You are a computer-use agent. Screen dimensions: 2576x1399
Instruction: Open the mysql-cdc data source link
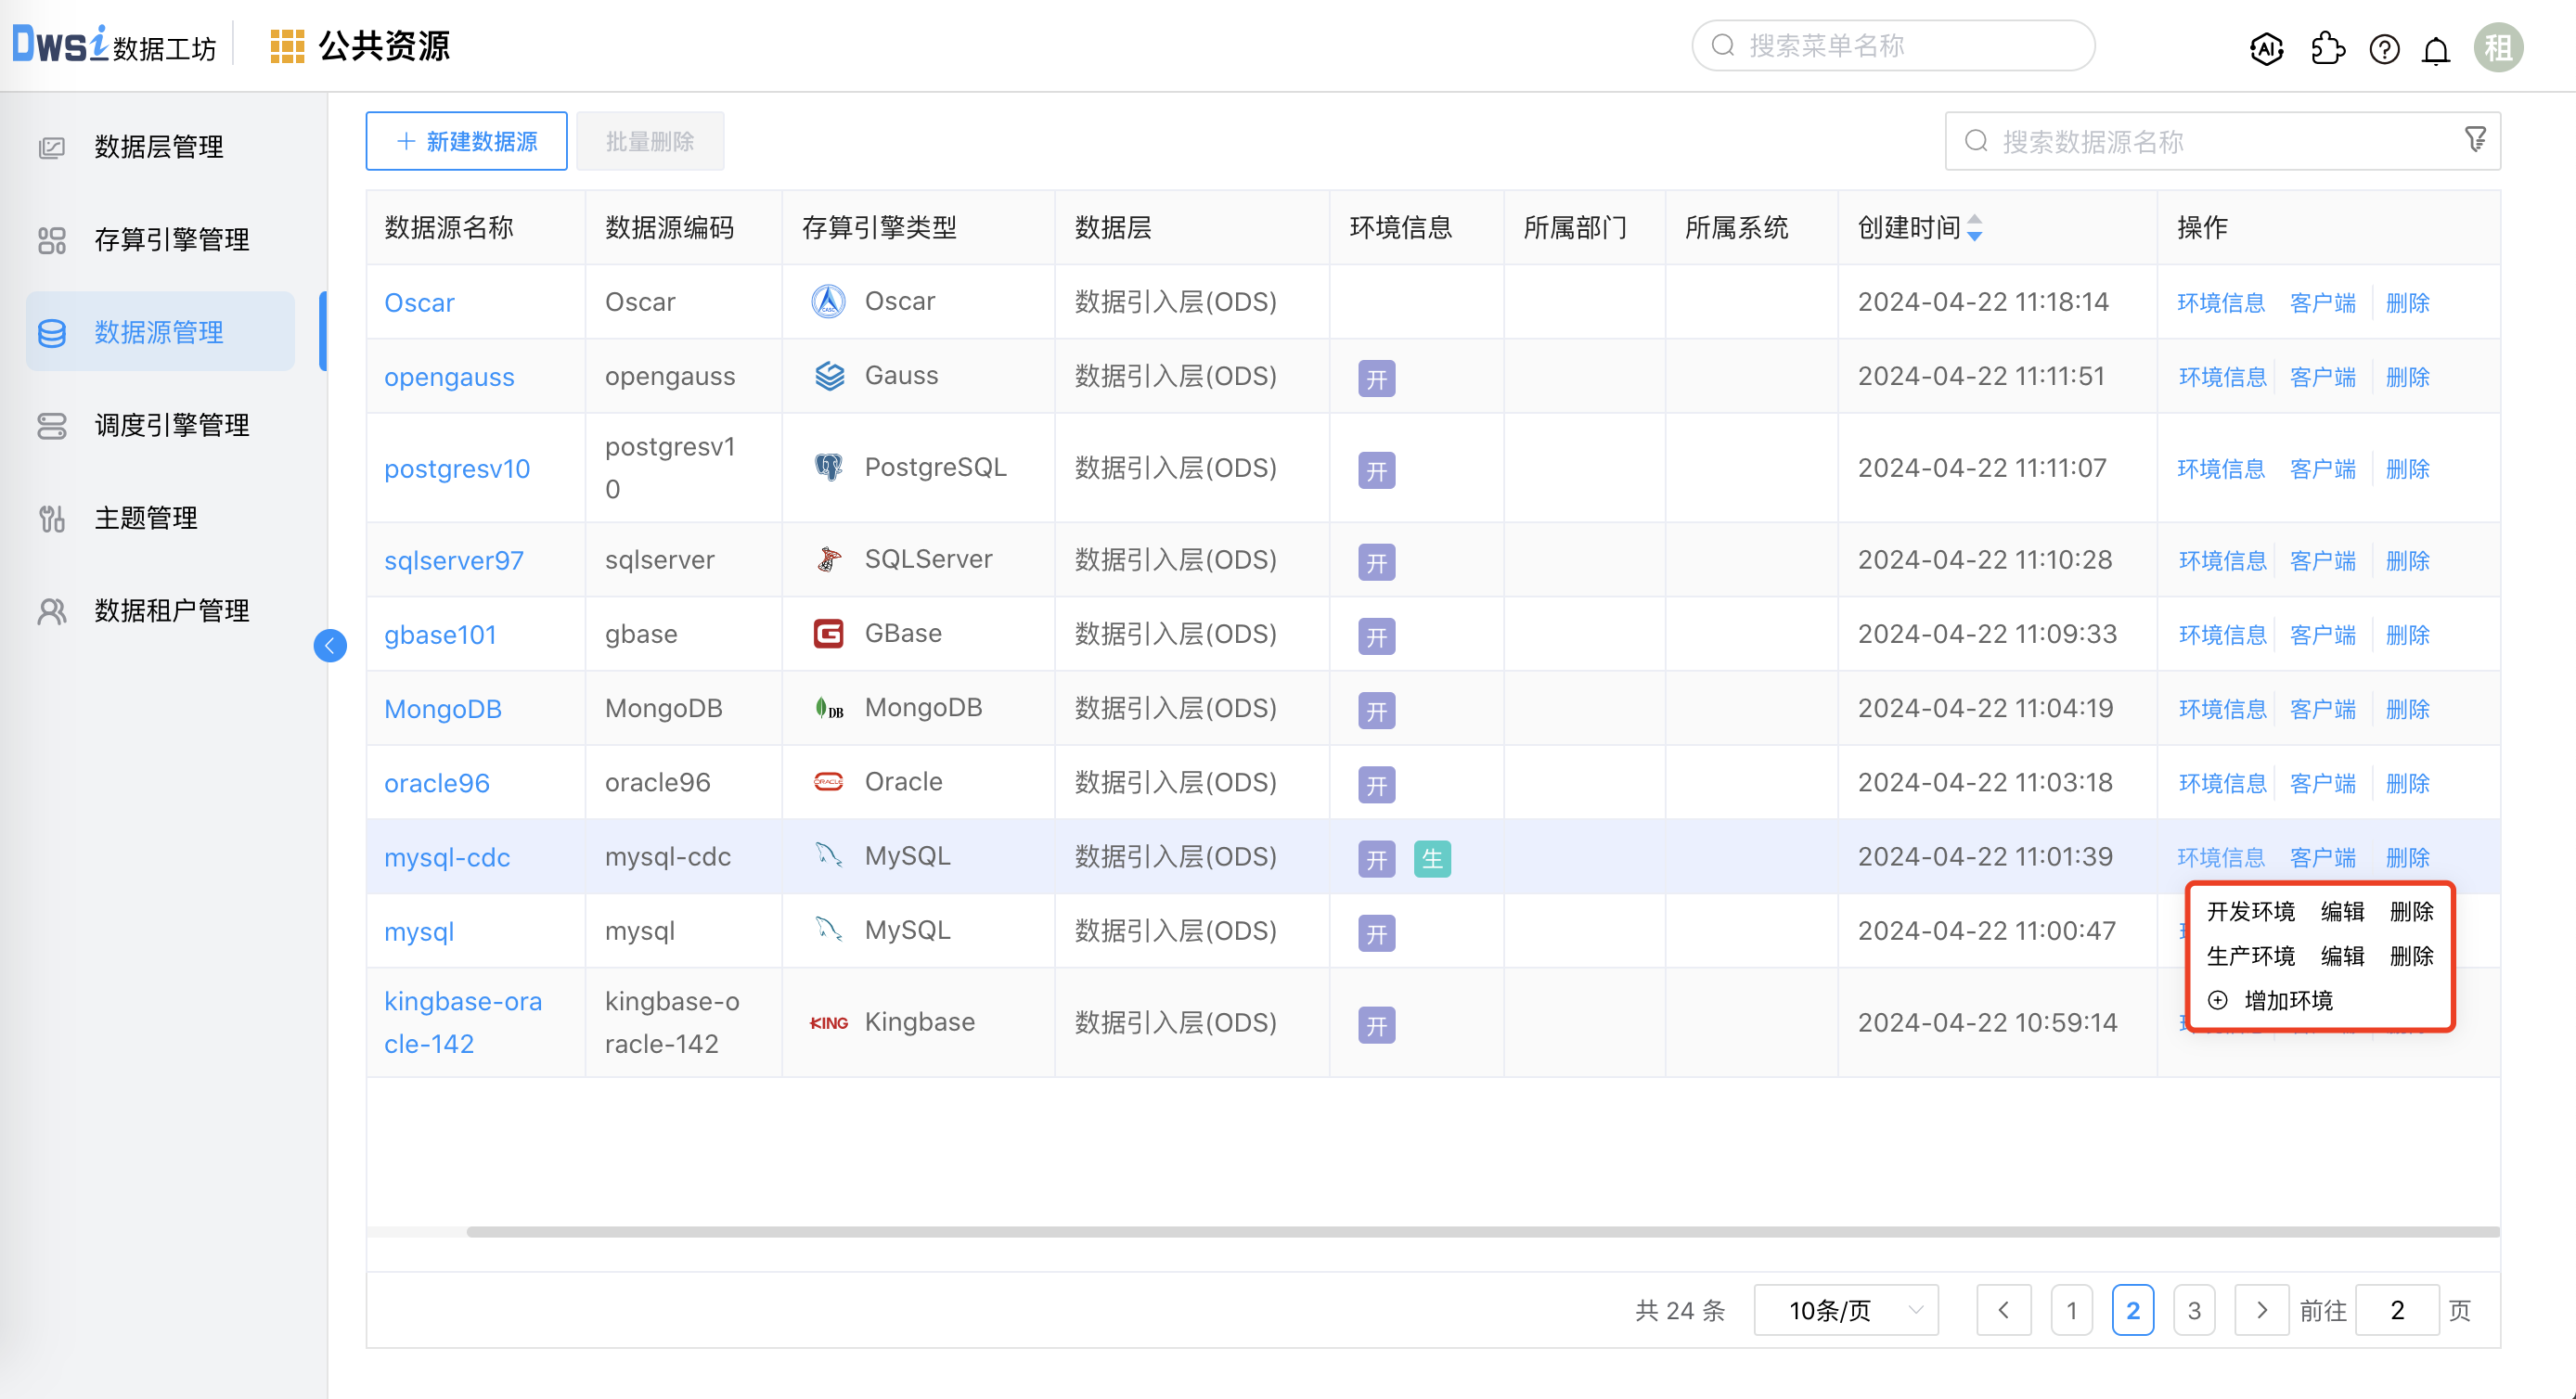click(447, 857)
